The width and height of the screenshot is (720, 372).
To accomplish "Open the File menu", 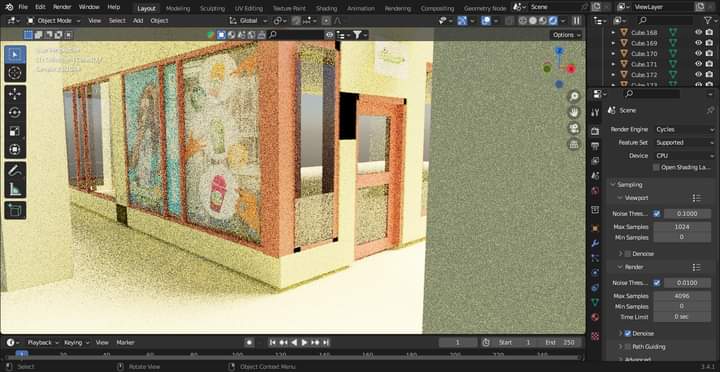I will pos(23,7).
